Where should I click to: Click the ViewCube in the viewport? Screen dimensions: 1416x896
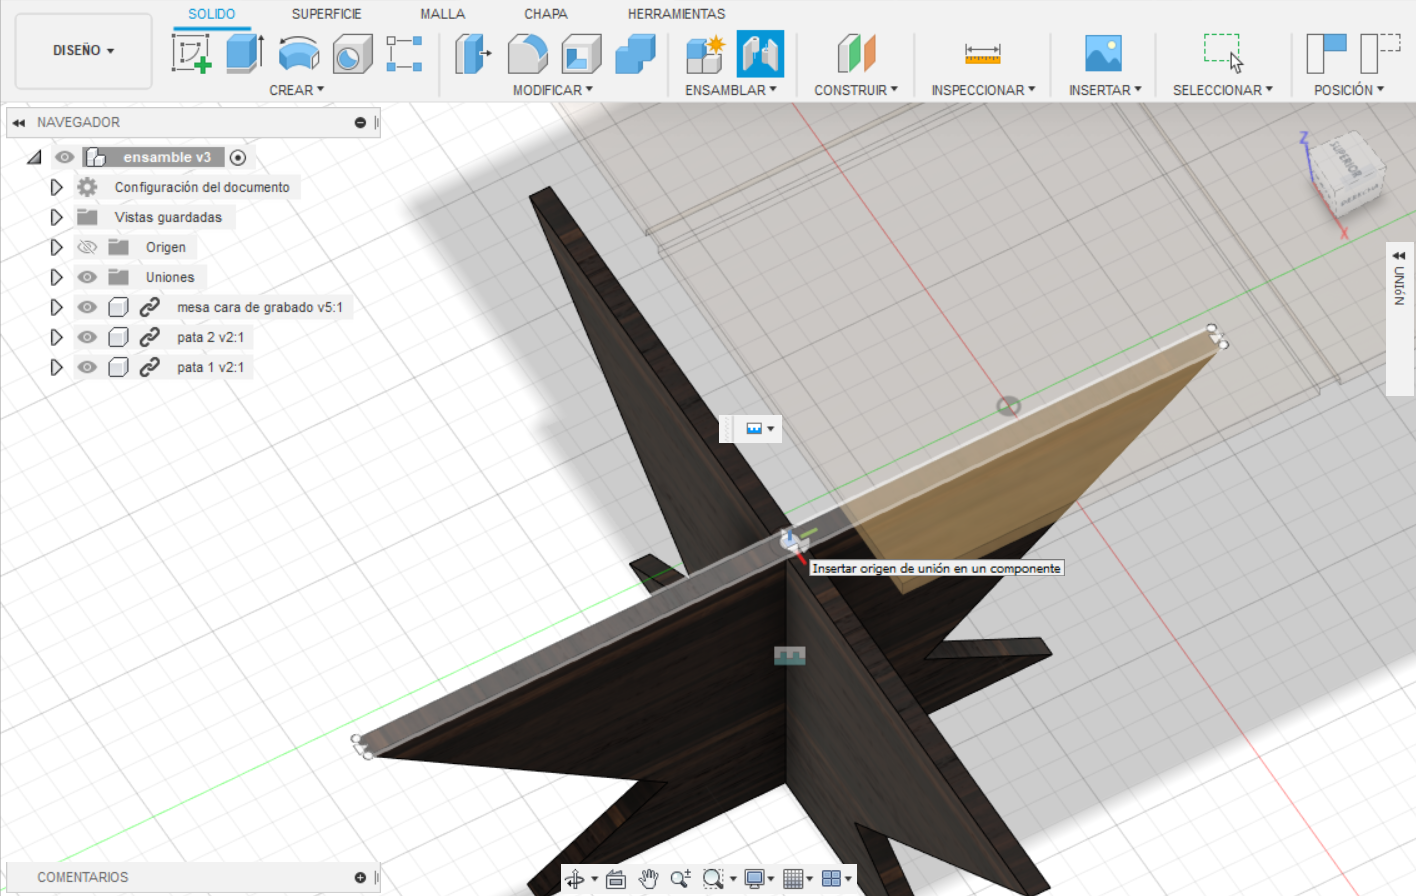[x=1349, y=175]
